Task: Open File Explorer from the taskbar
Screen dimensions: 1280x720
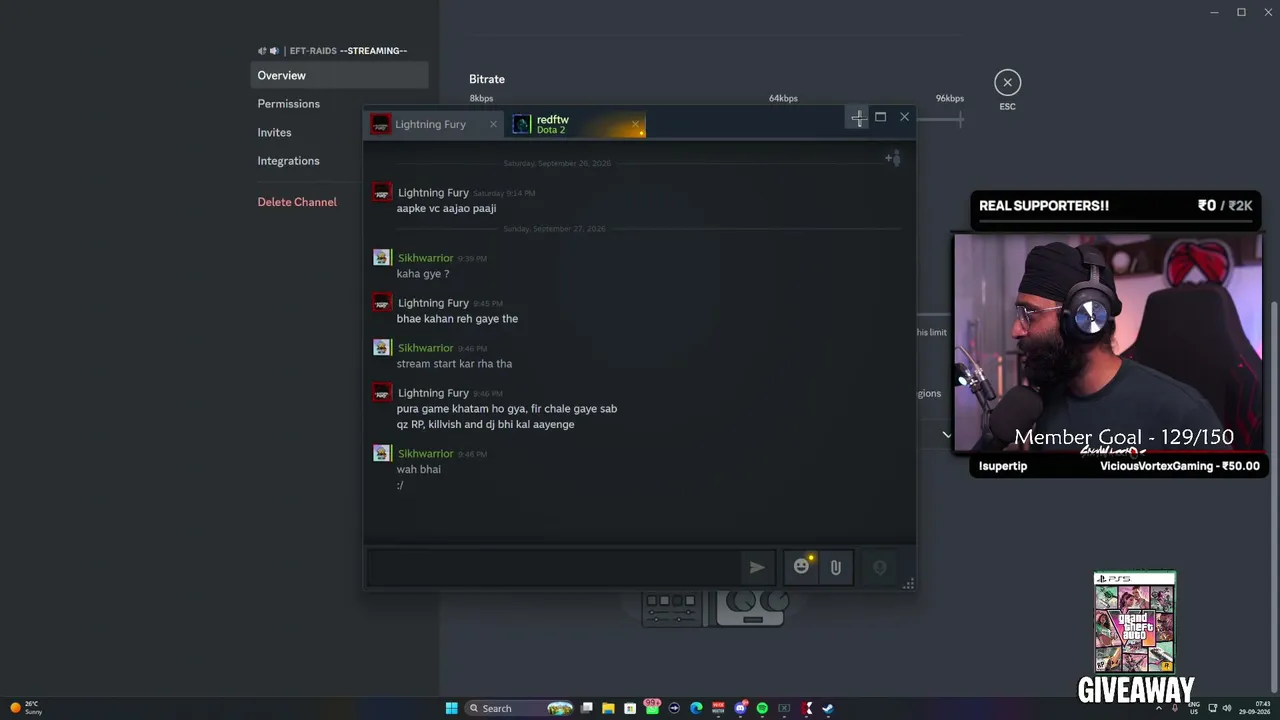Action: [x=608, y=708]
